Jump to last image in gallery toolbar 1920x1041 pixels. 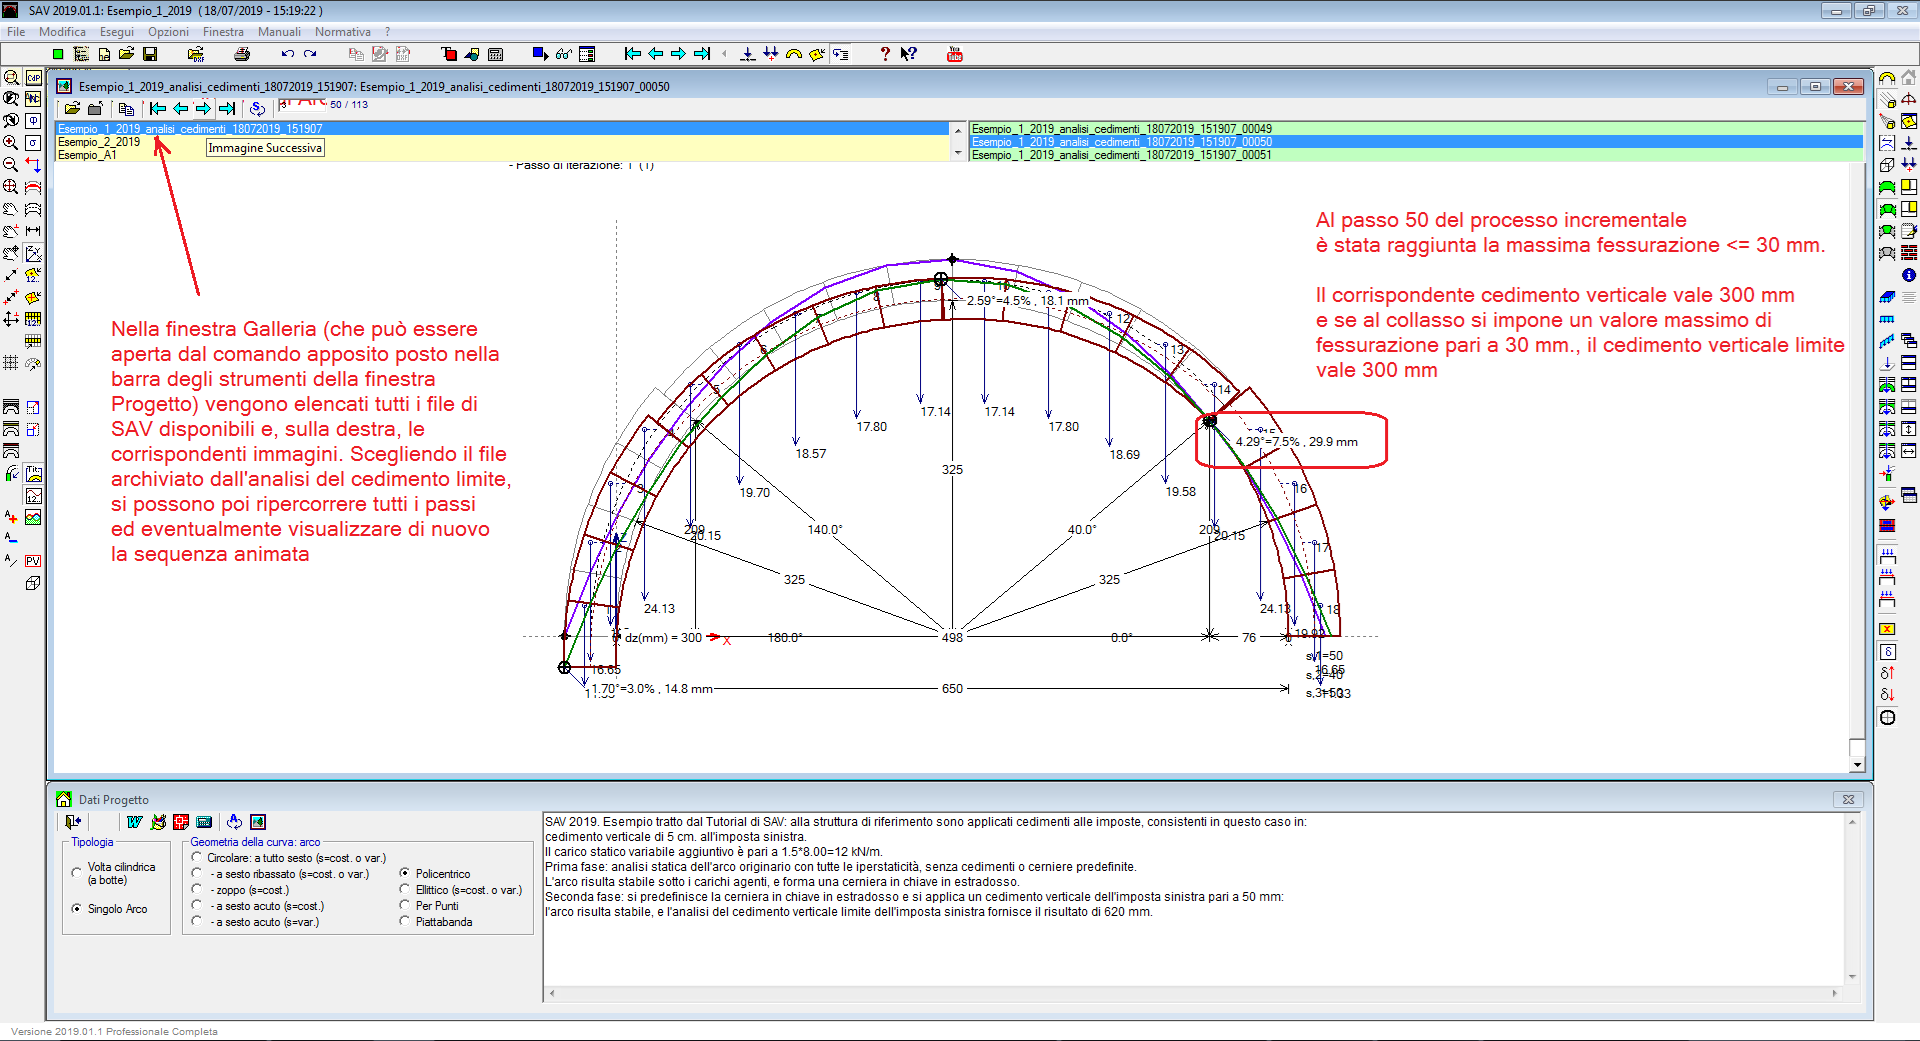227,108
